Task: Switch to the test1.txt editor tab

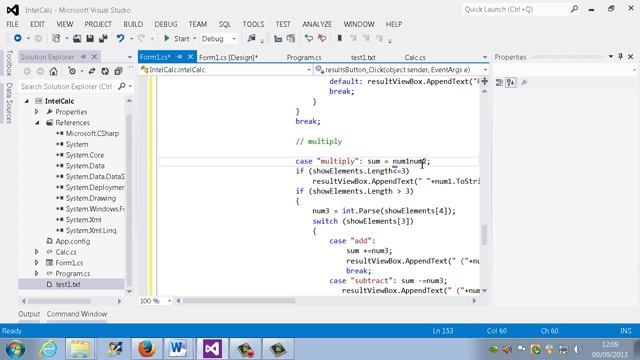Action: 363,58
